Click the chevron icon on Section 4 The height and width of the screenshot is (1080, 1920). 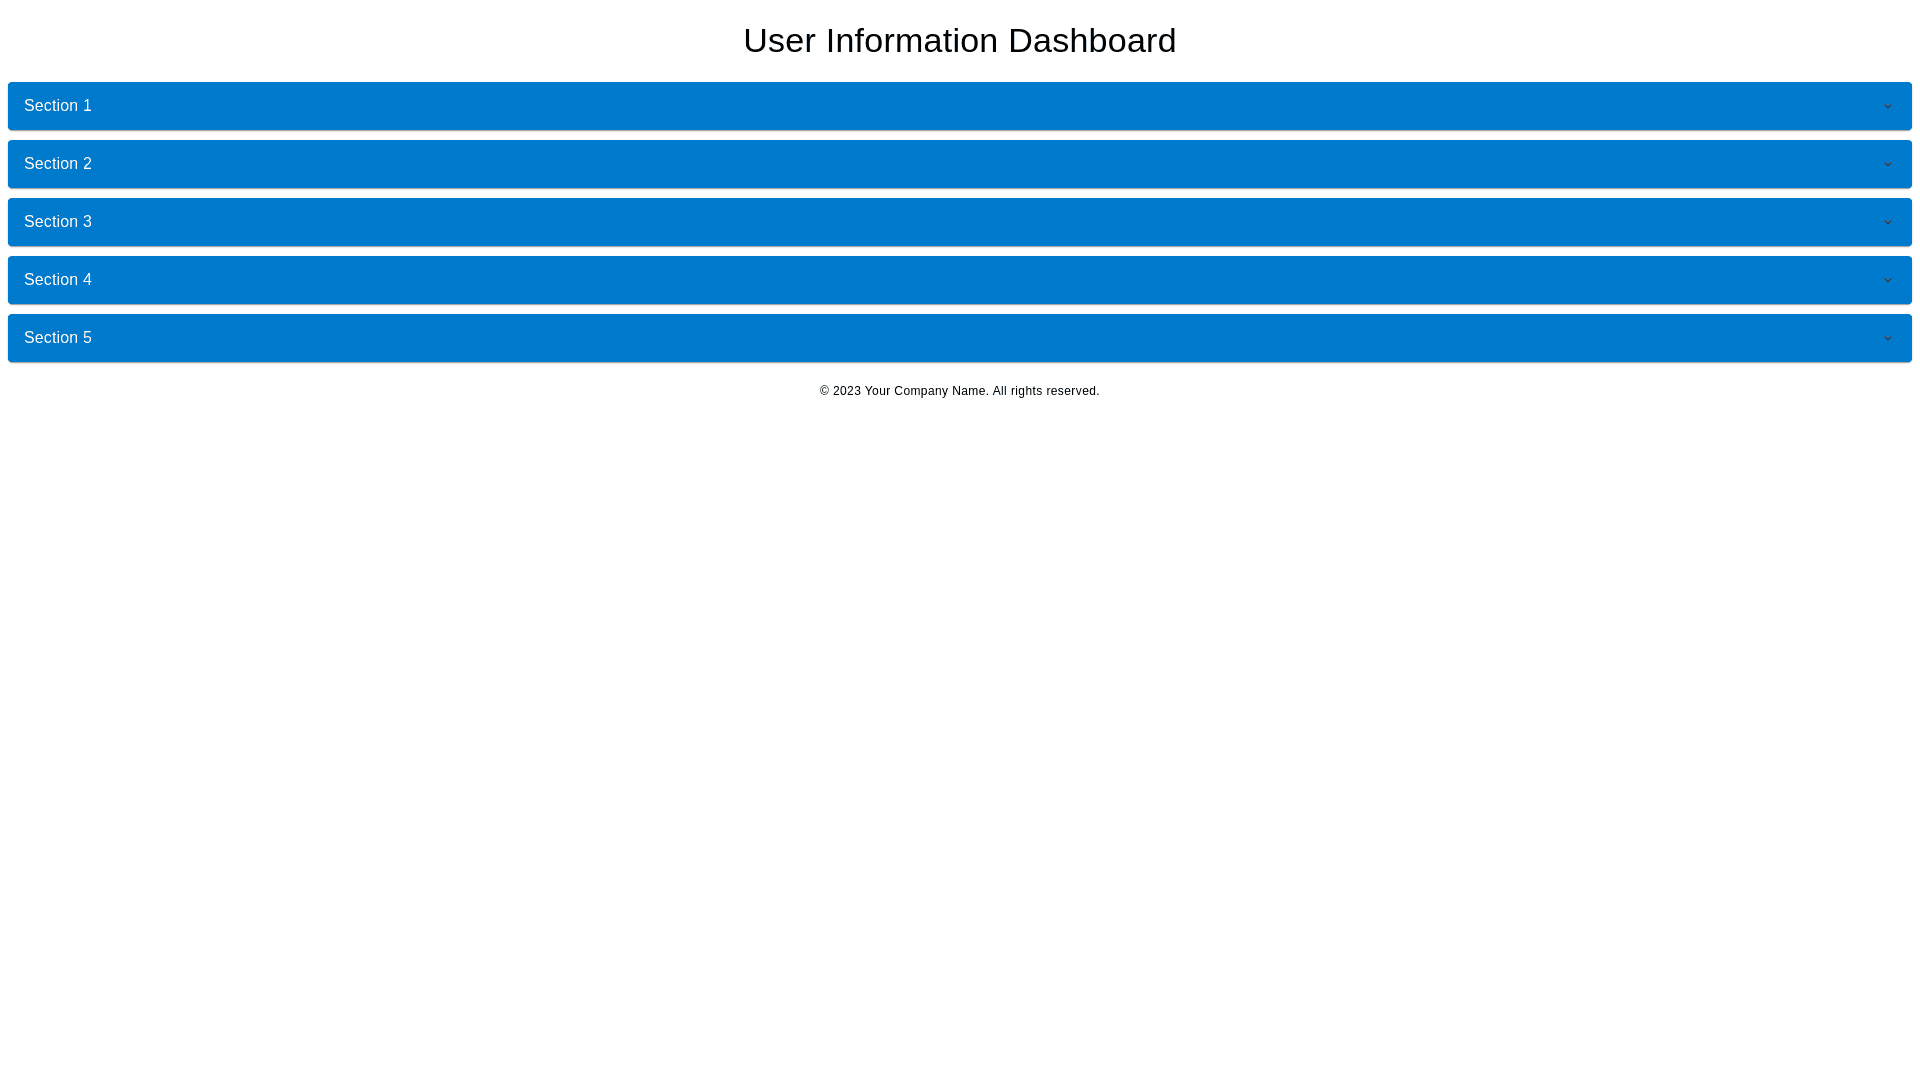[x=1887, y=281]
